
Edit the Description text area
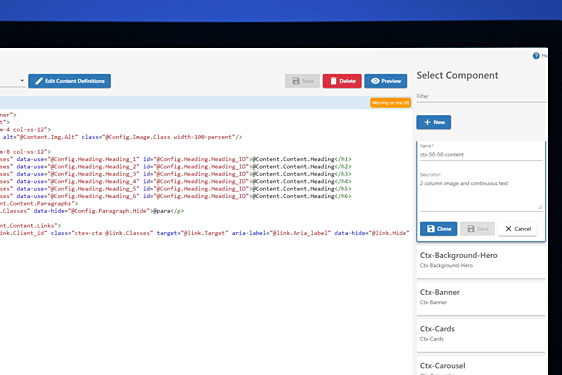(481, 195)
